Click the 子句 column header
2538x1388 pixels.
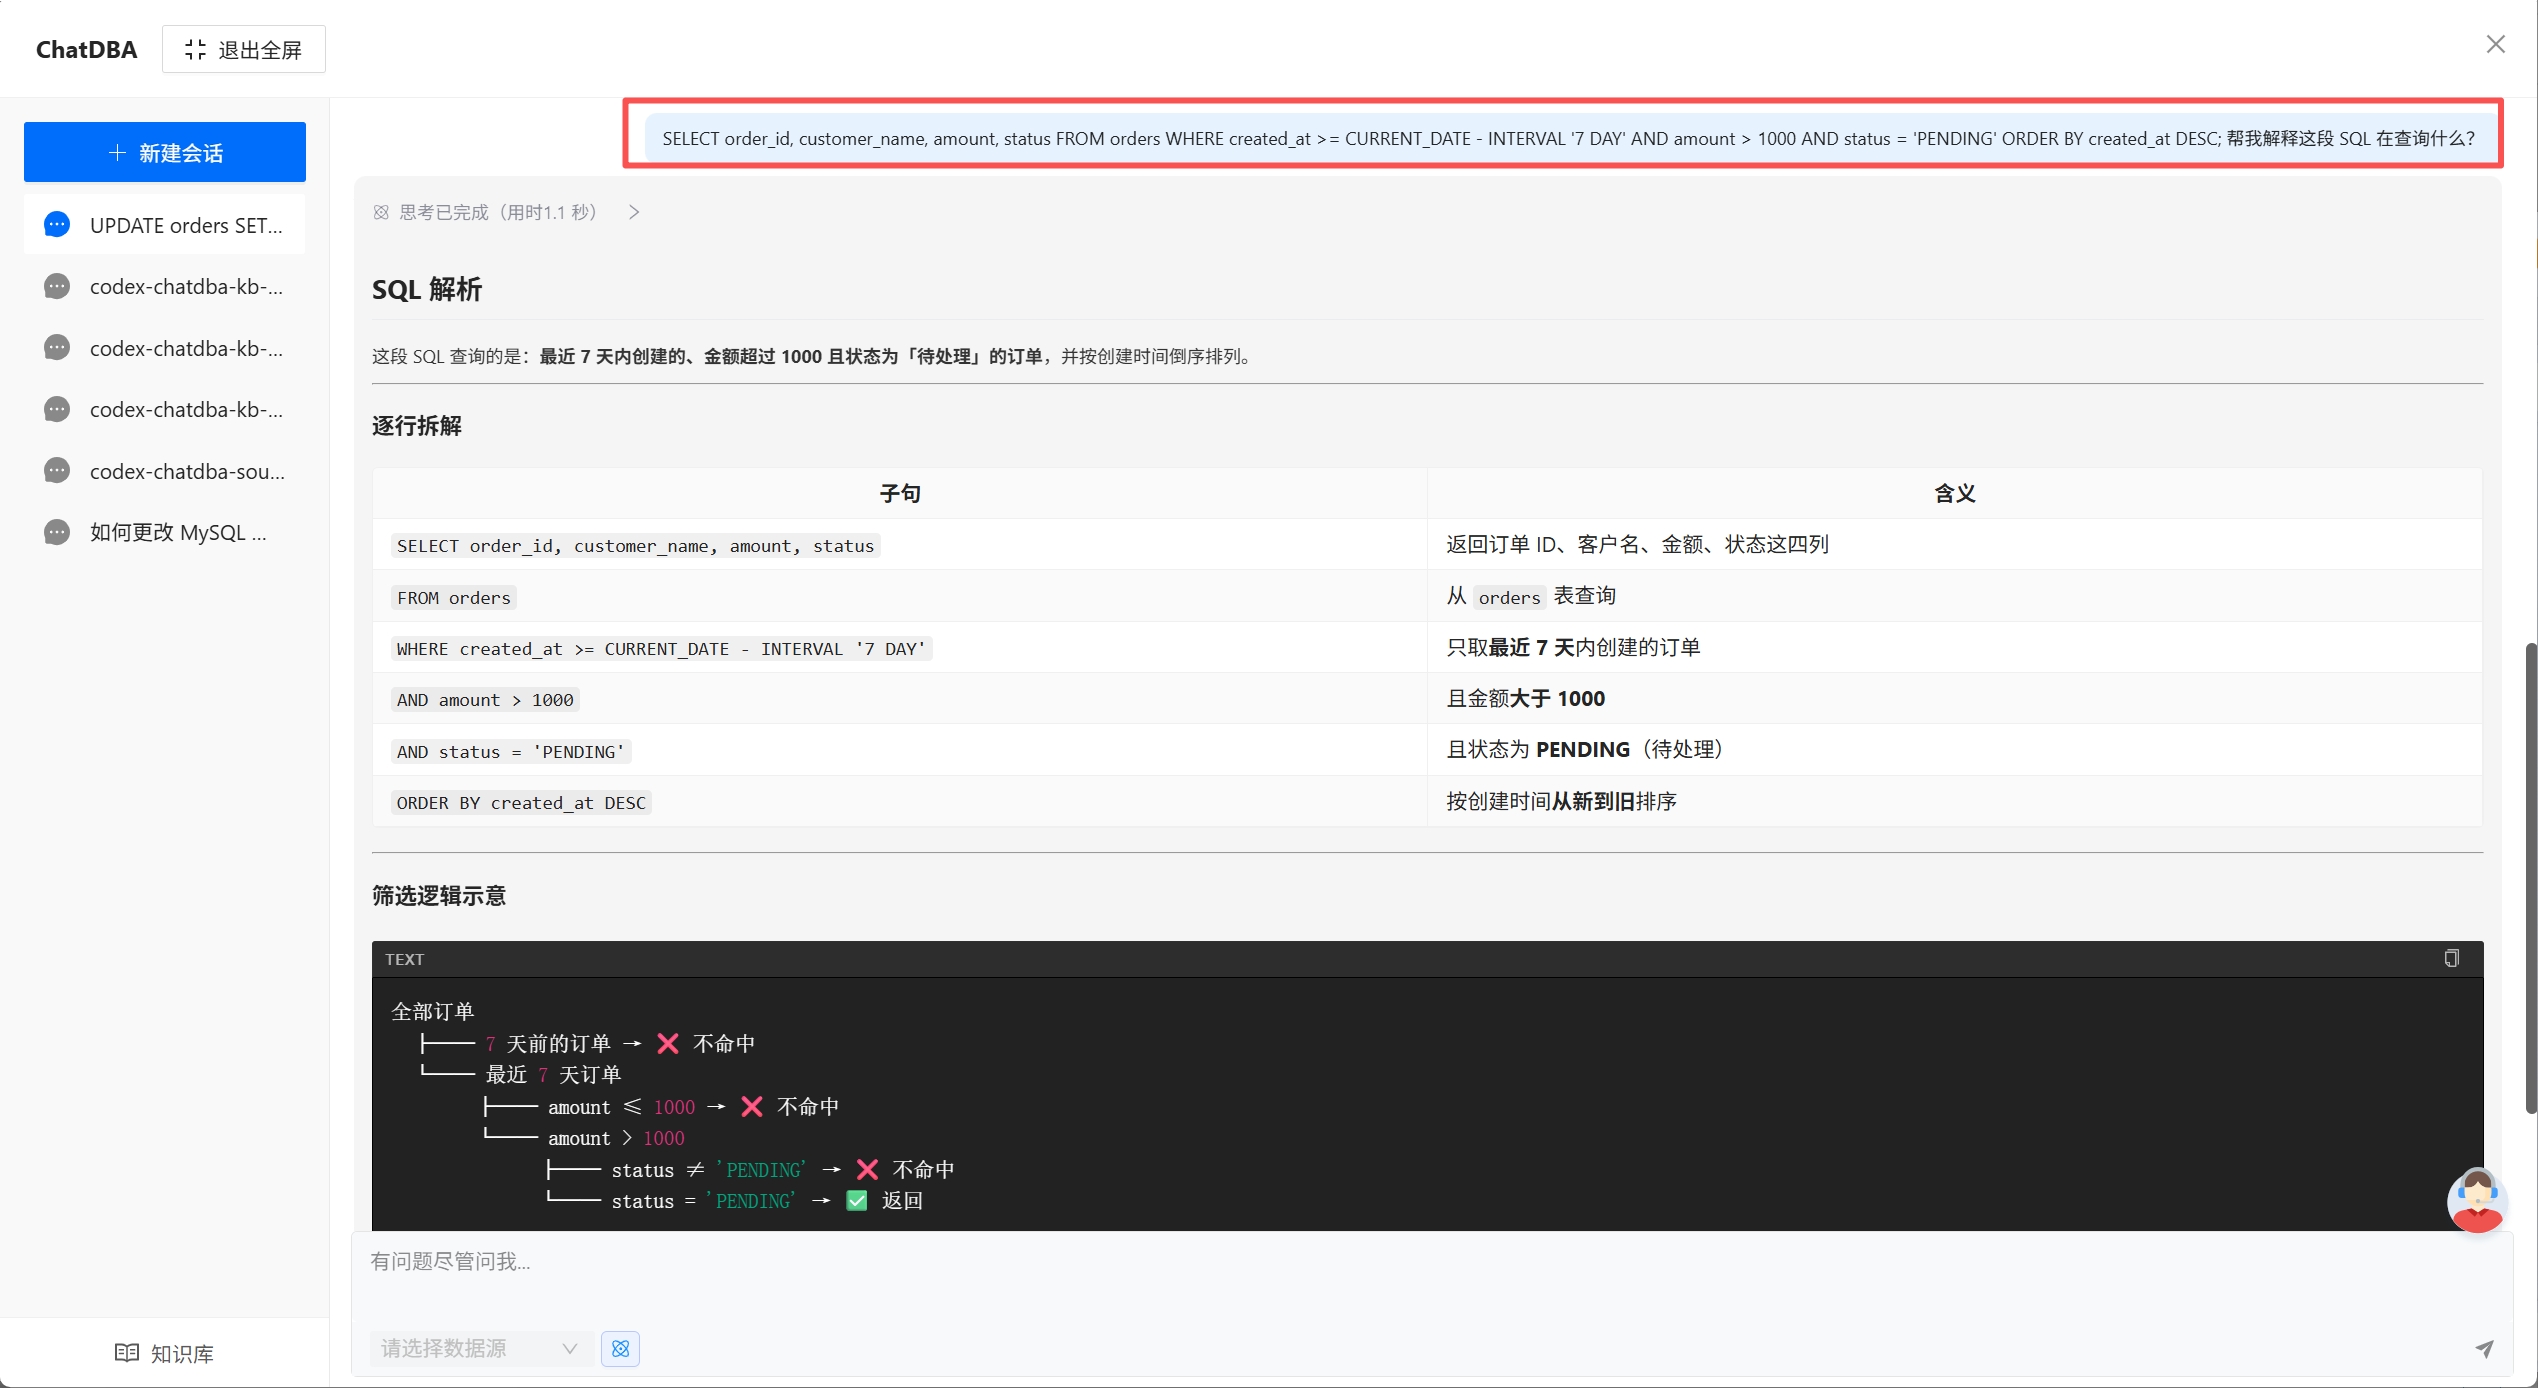(900, 493)
